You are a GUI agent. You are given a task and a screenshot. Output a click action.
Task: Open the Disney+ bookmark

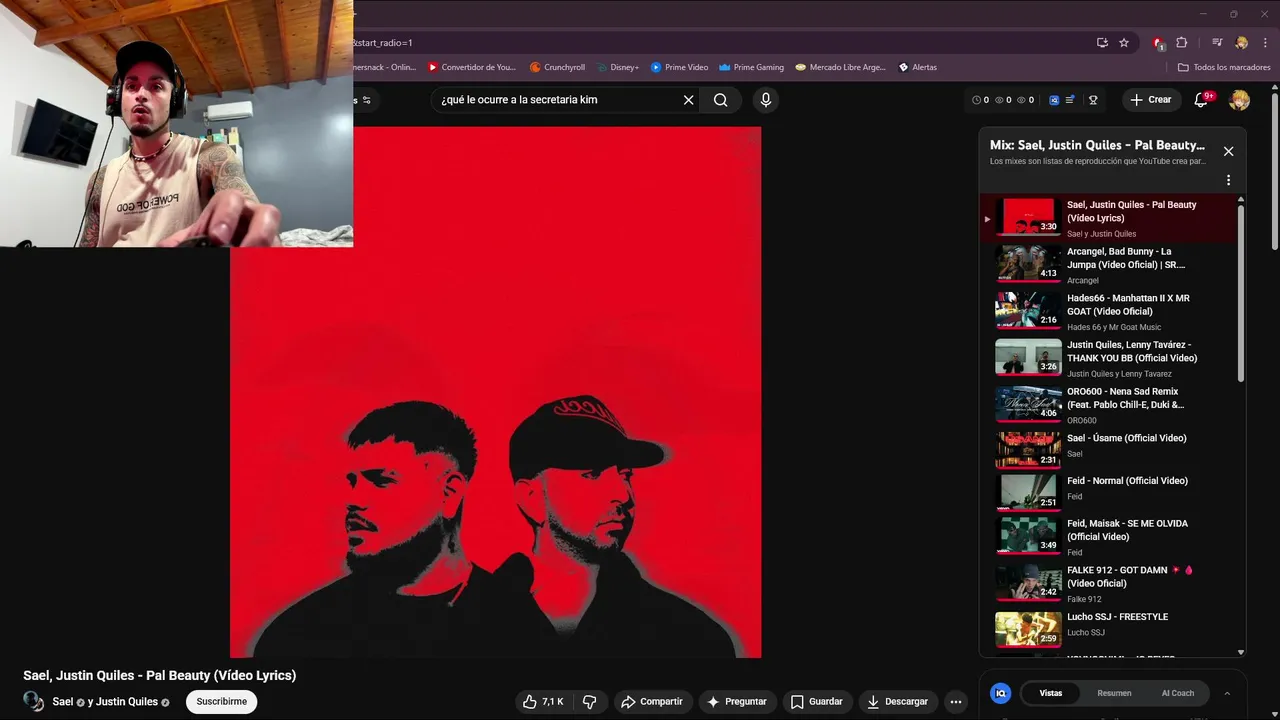click(x=617, y=67)
